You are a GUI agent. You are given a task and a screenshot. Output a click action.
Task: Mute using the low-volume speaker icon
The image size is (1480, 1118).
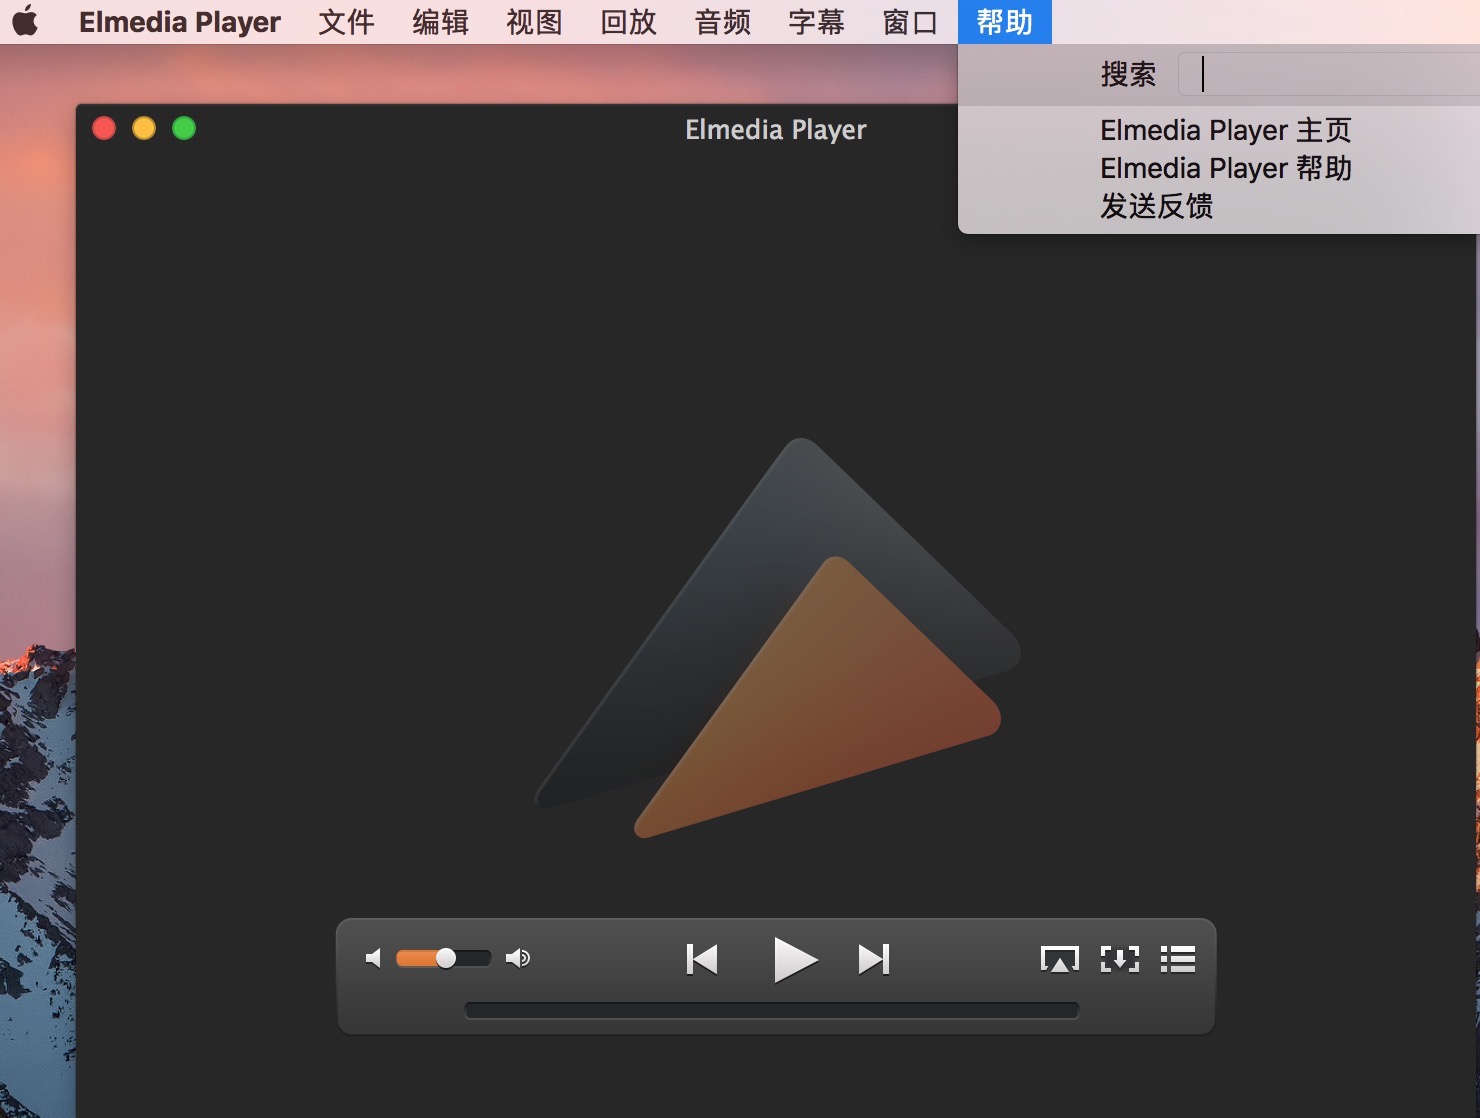[x=374, y=959]
